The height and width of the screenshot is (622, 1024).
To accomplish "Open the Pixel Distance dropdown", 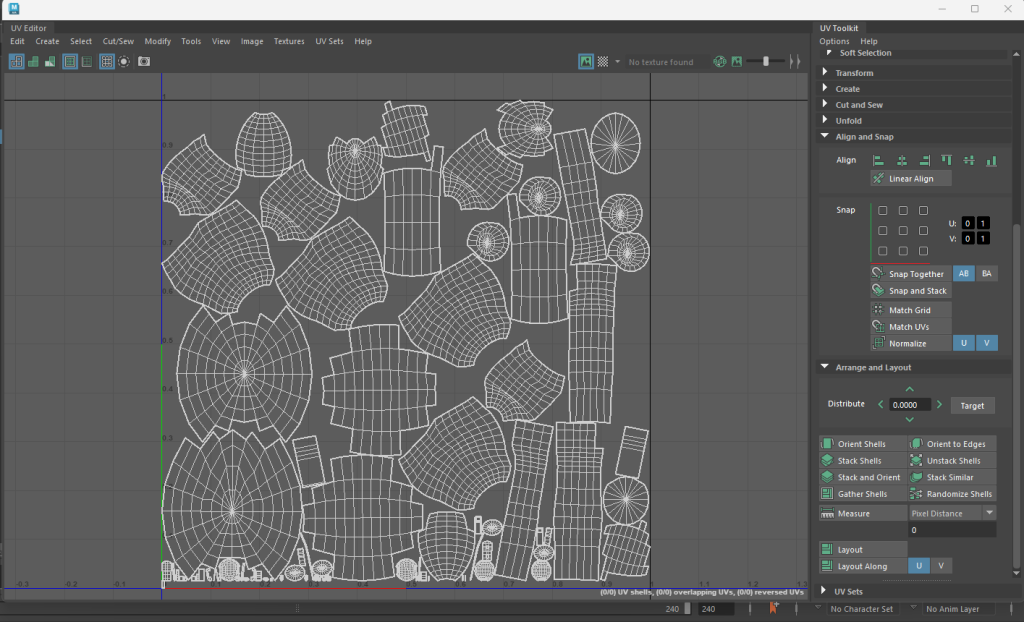I will (x=952, y=513).
